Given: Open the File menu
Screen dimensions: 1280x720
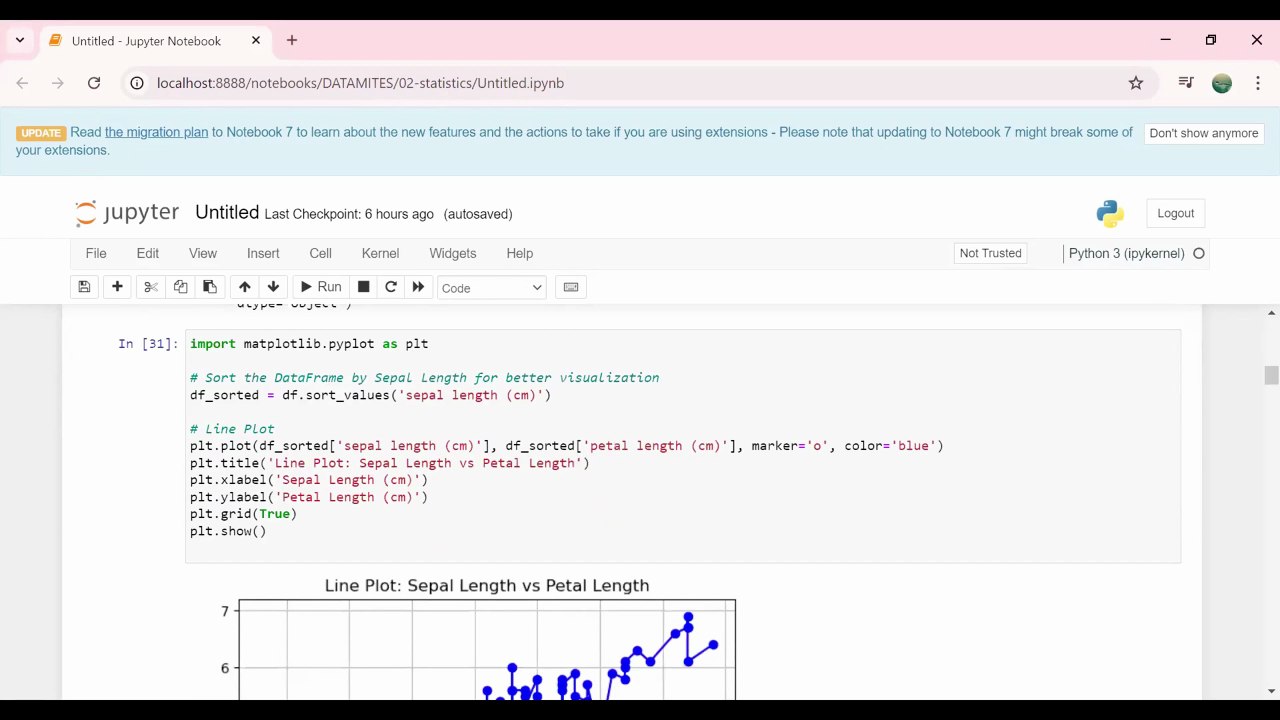Looking at the screenshot, I should 96,253.
